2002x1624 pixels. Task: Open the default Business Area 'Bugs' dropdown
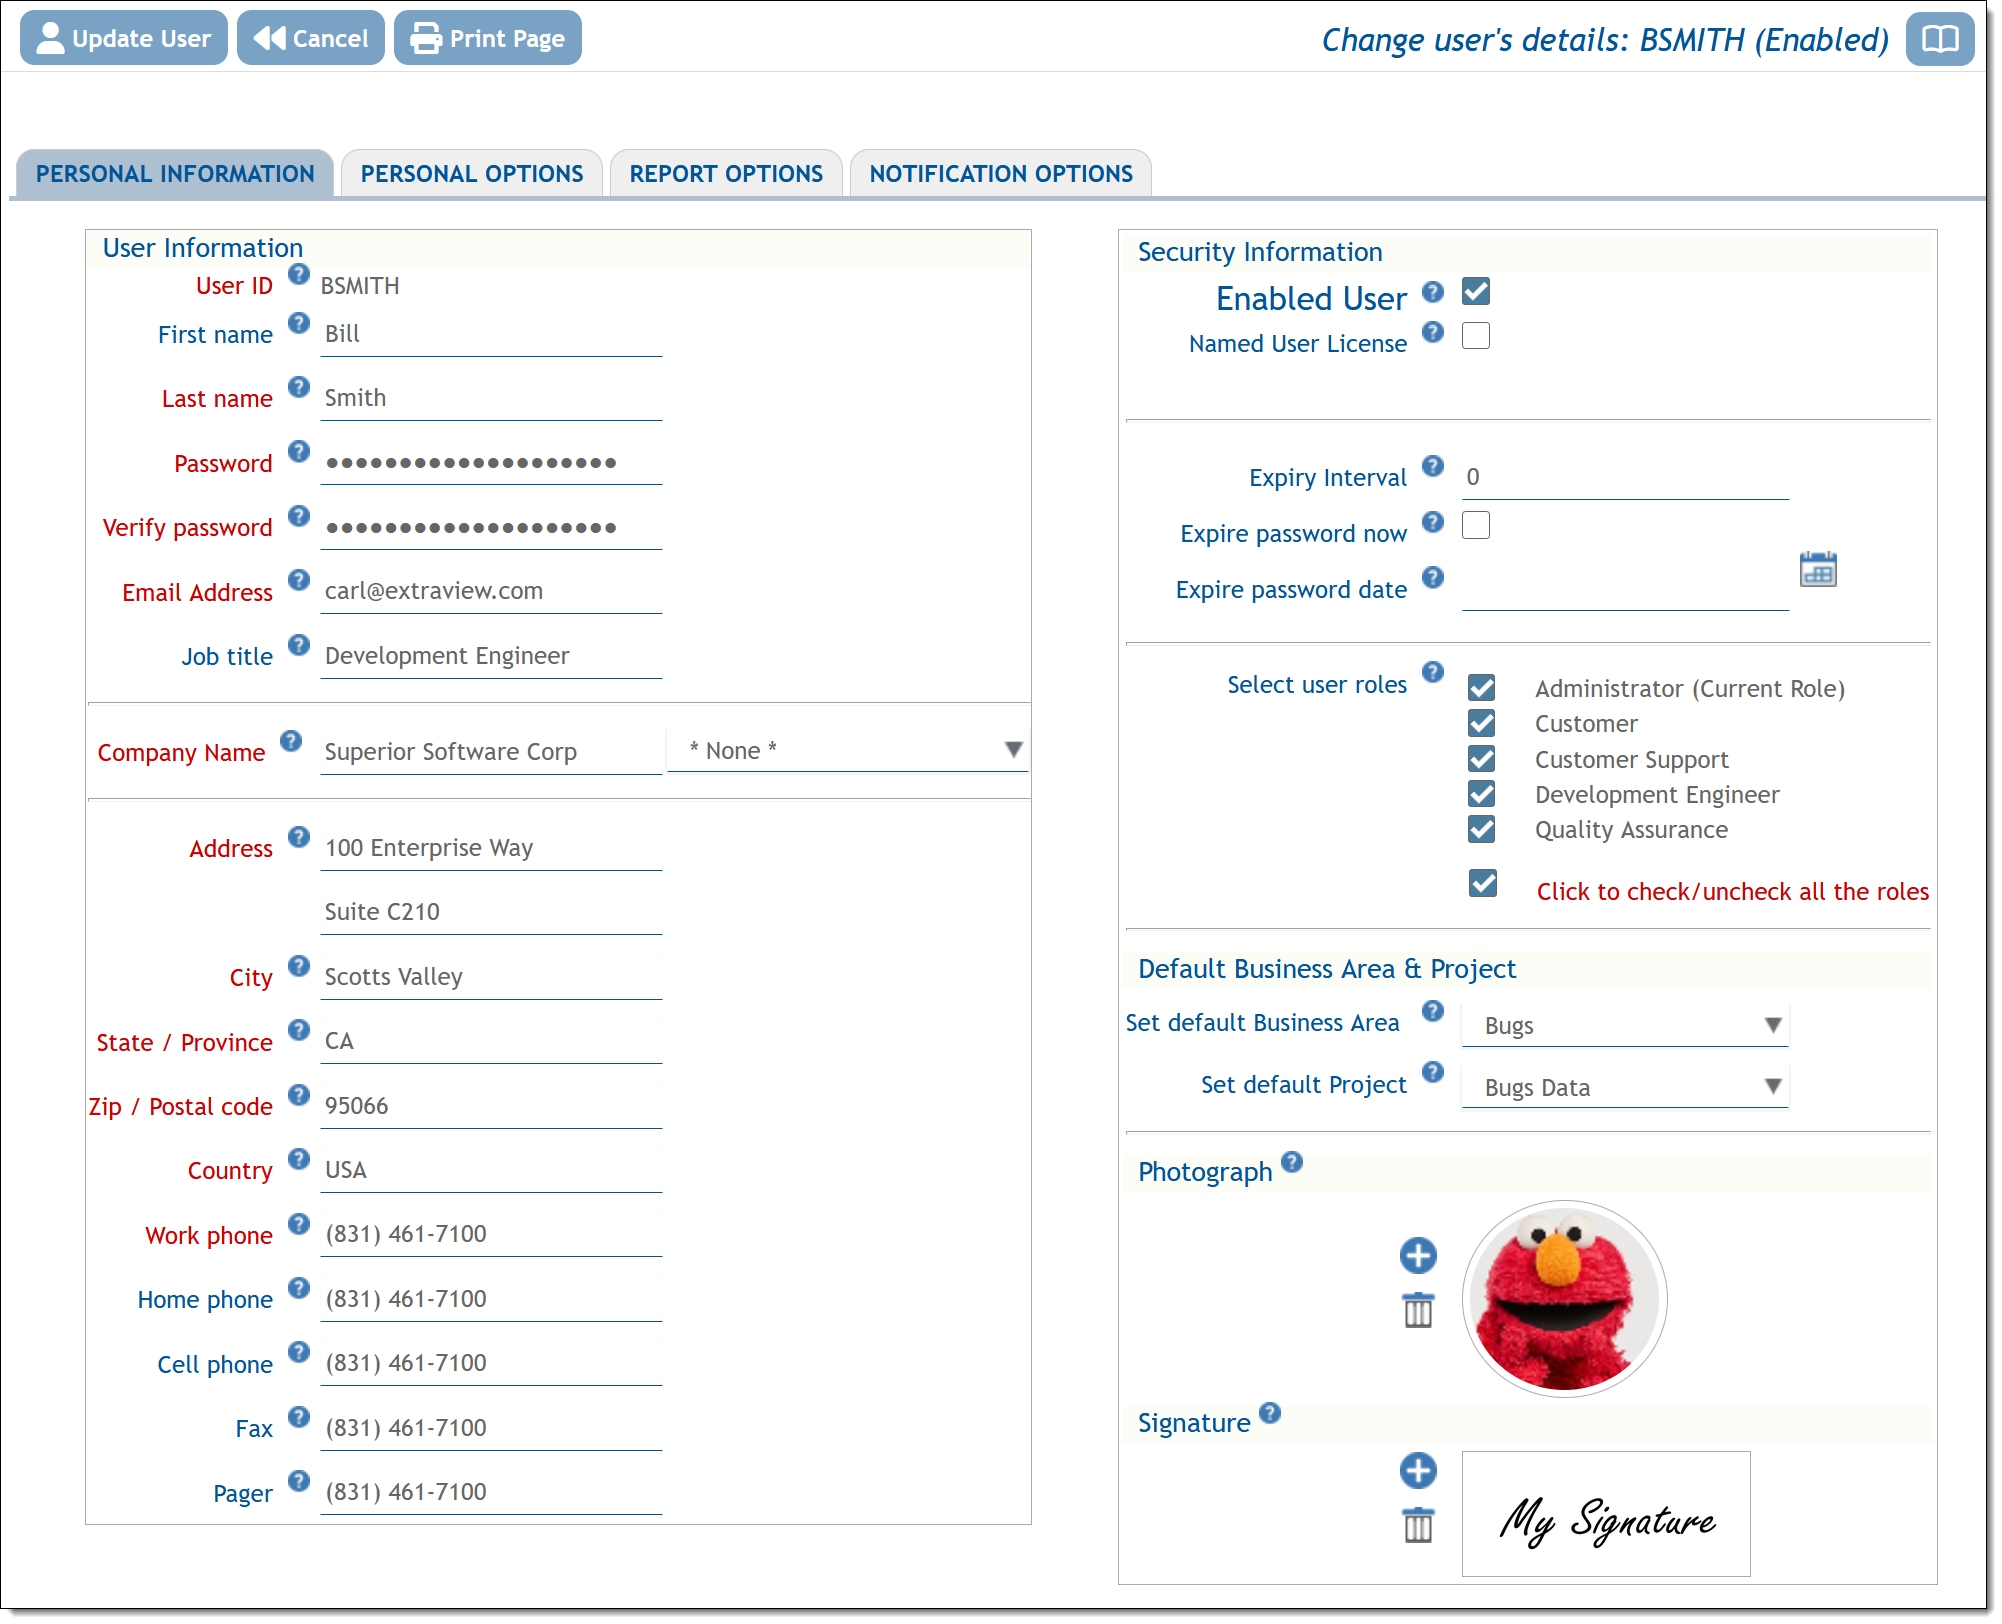point(1625,1026)
